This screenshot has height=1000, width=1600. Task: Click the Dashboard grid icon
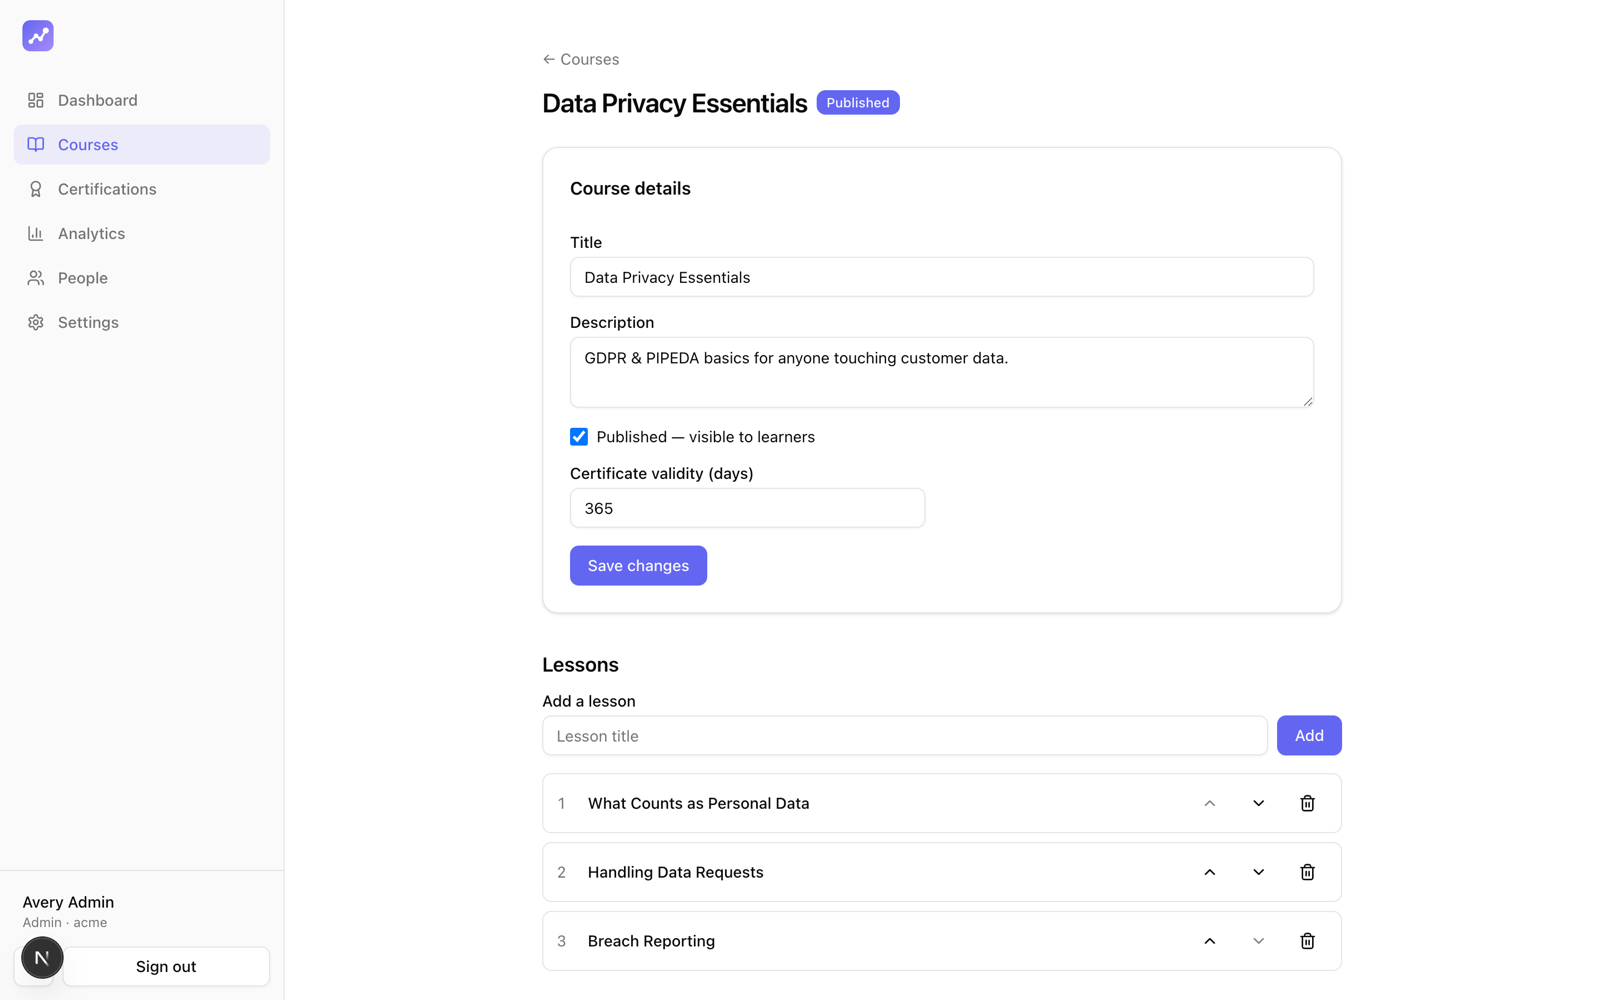(36, 100)
